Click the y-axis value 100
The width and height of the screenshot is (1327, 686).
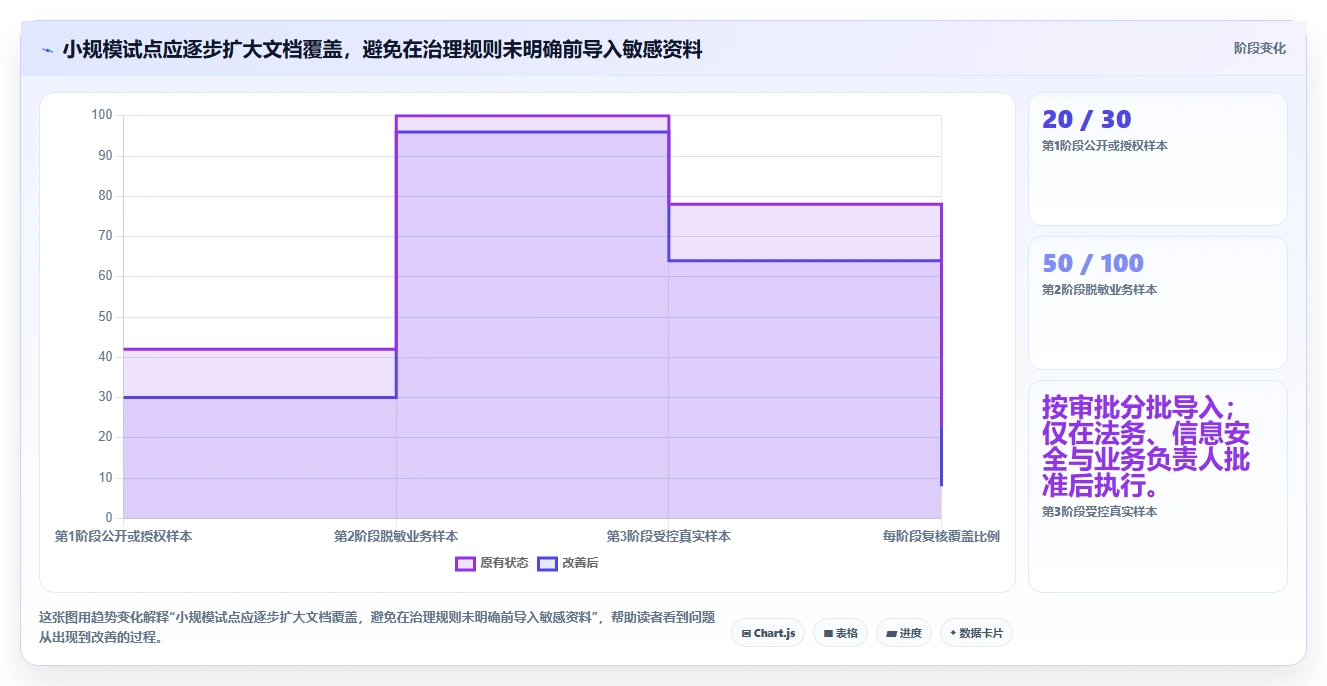pyautogui.click(x=102, y=115)
